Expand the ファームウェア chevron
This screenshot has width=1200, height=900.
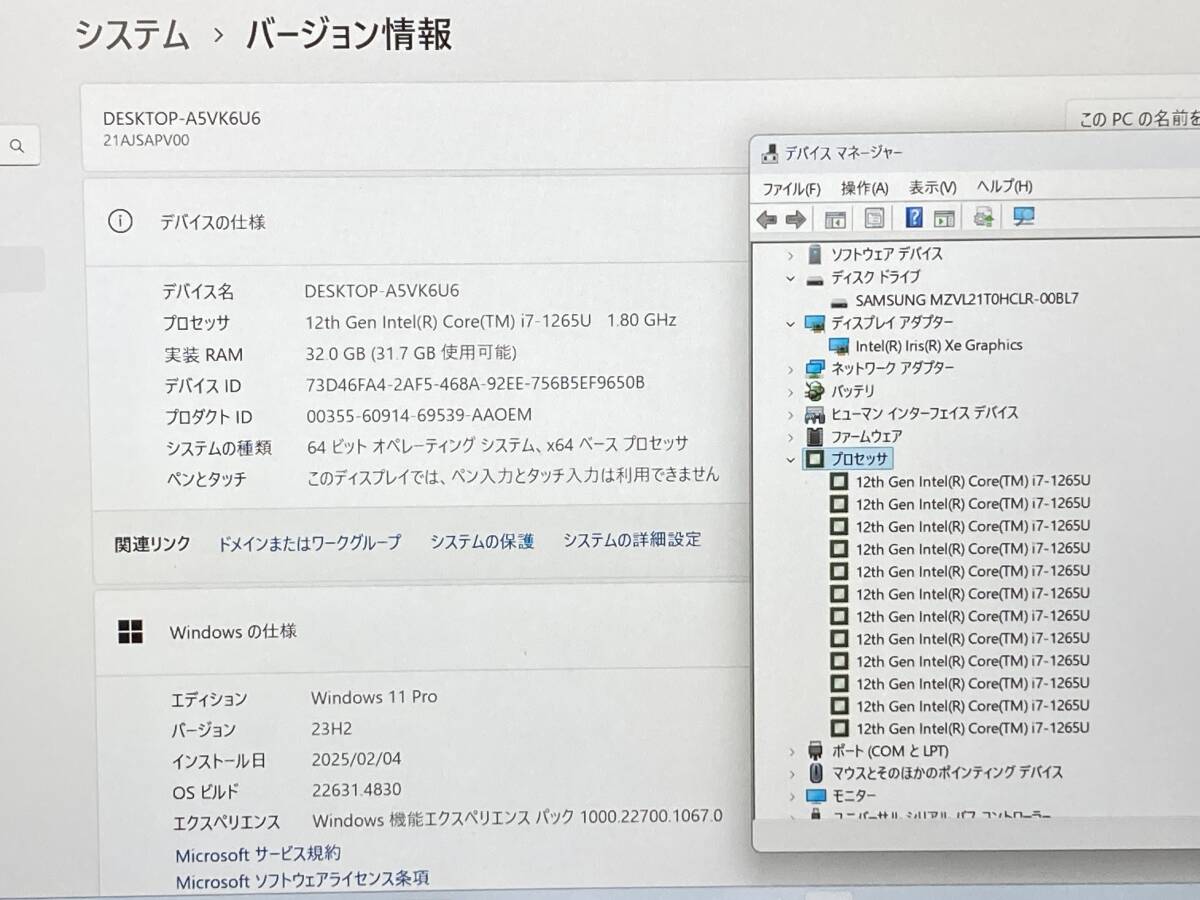(x=790, y=436)
